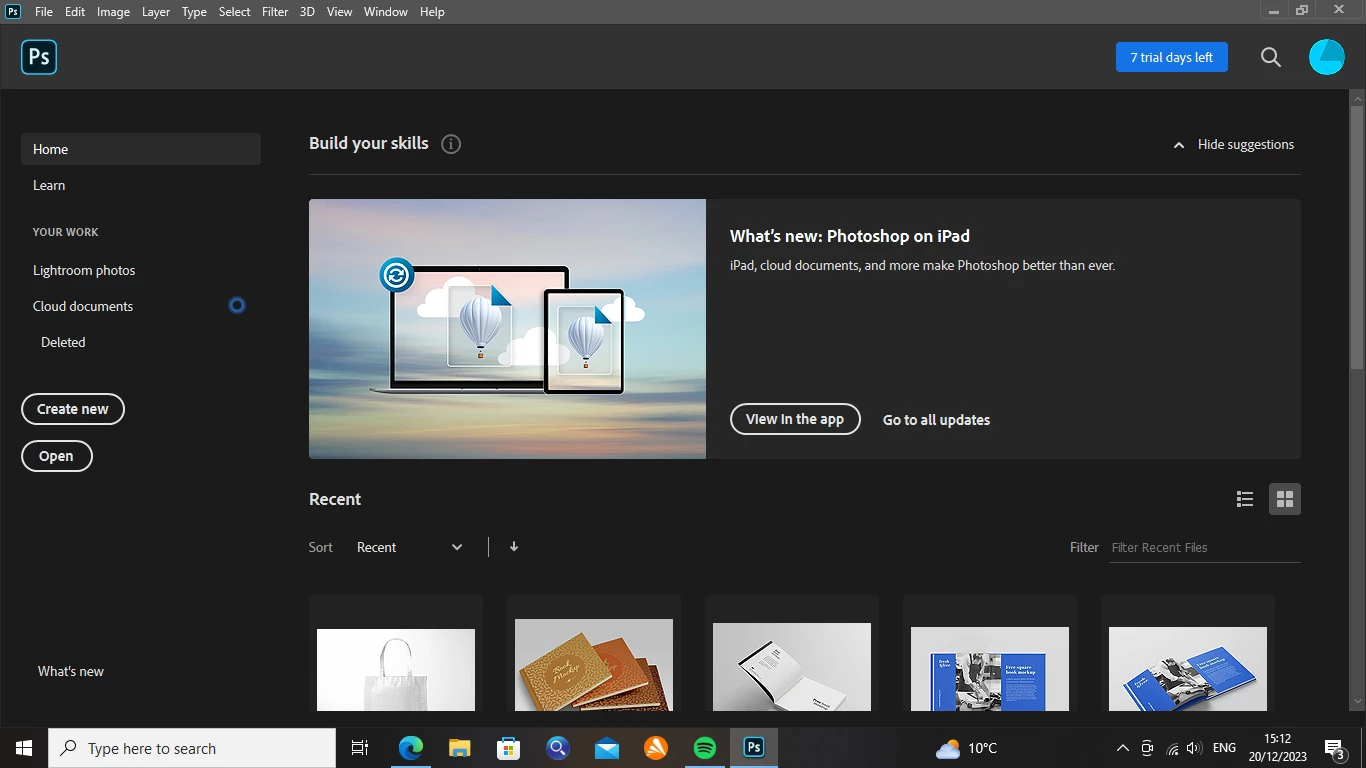Viewport: 1366px width, 768px height.
Task: Show info for Build your skills
Action: coord(451,144)
